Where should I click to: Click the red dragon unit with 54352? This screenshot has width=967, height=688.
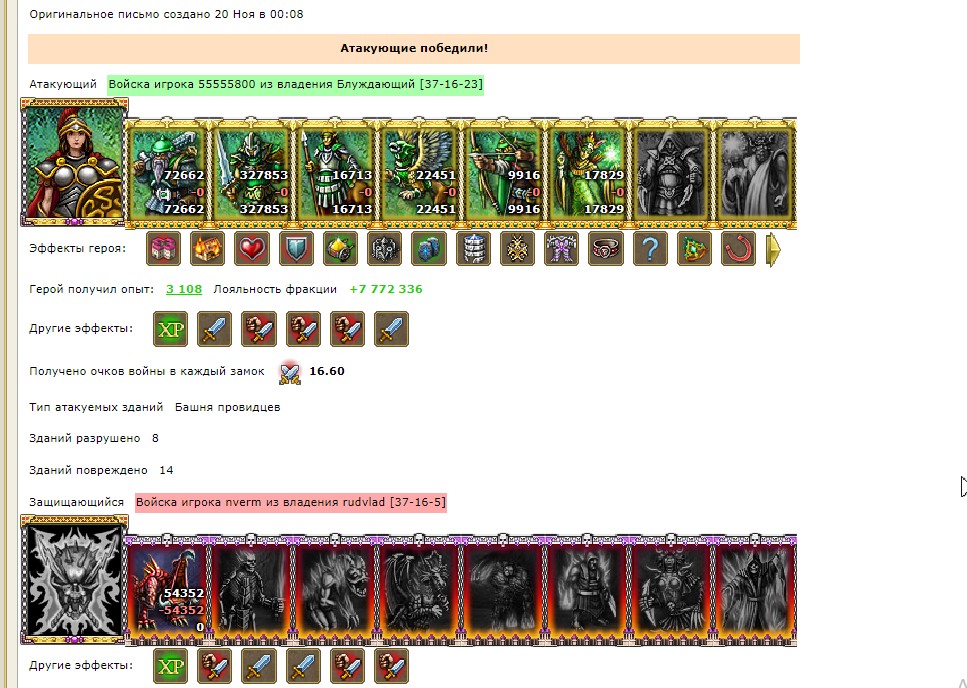pyautogui.click(x=168, y=589)
